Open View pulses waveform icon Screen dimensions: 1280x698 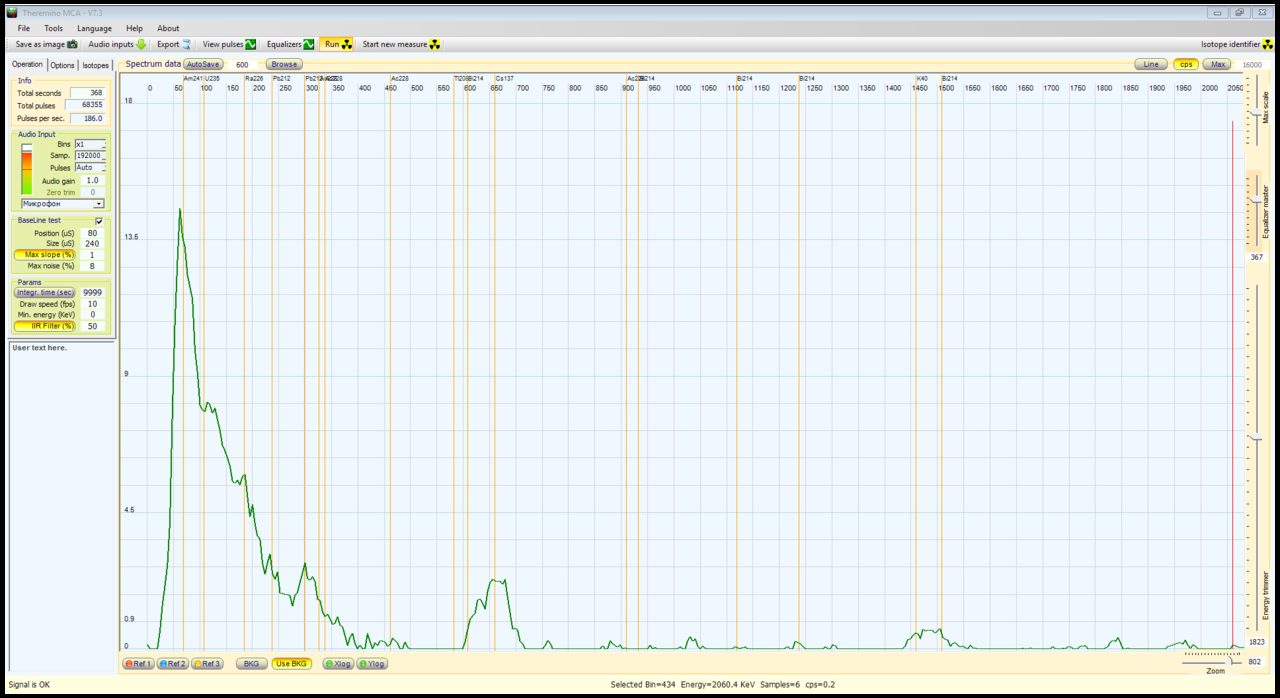[251, 44]
